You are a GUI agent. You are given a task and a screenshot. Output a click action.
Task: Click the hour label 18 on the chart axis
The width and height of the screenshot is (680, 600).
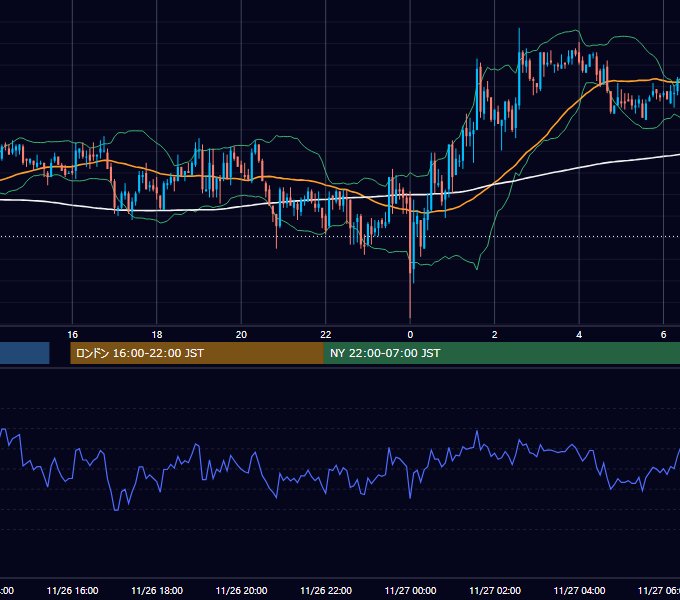[157, 335]
